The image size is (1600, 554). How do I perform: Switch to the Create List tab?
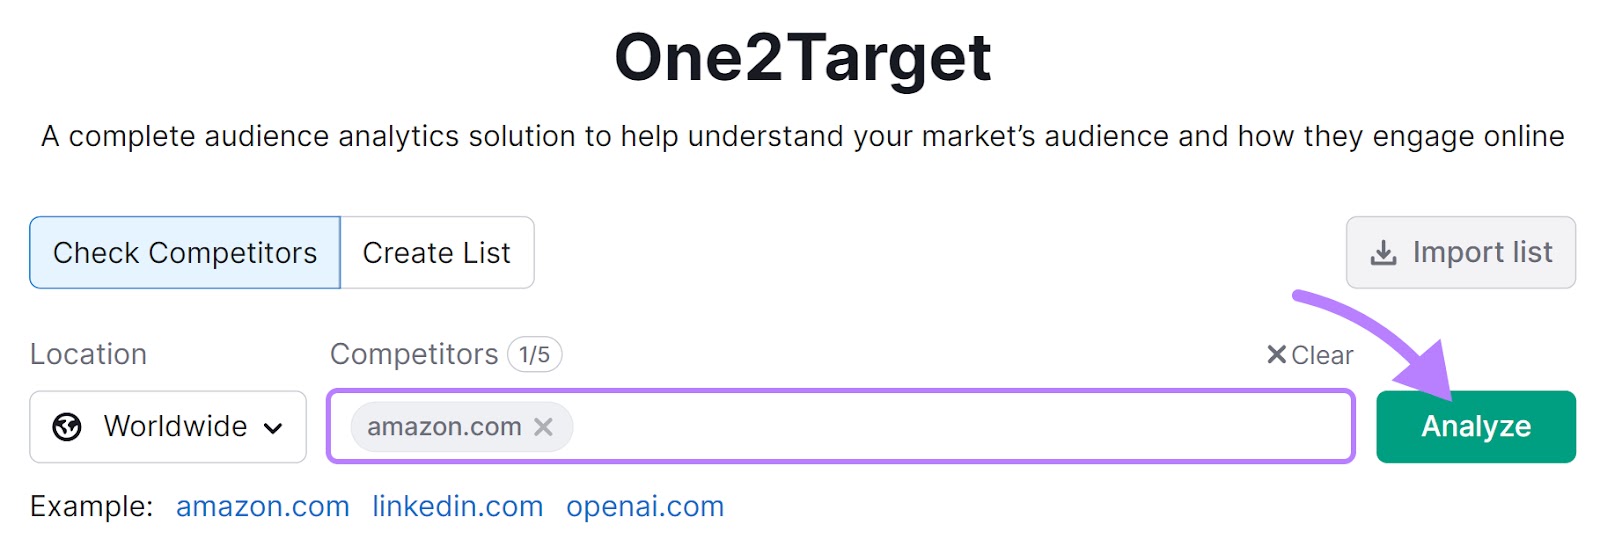click(x=436, y=253)
